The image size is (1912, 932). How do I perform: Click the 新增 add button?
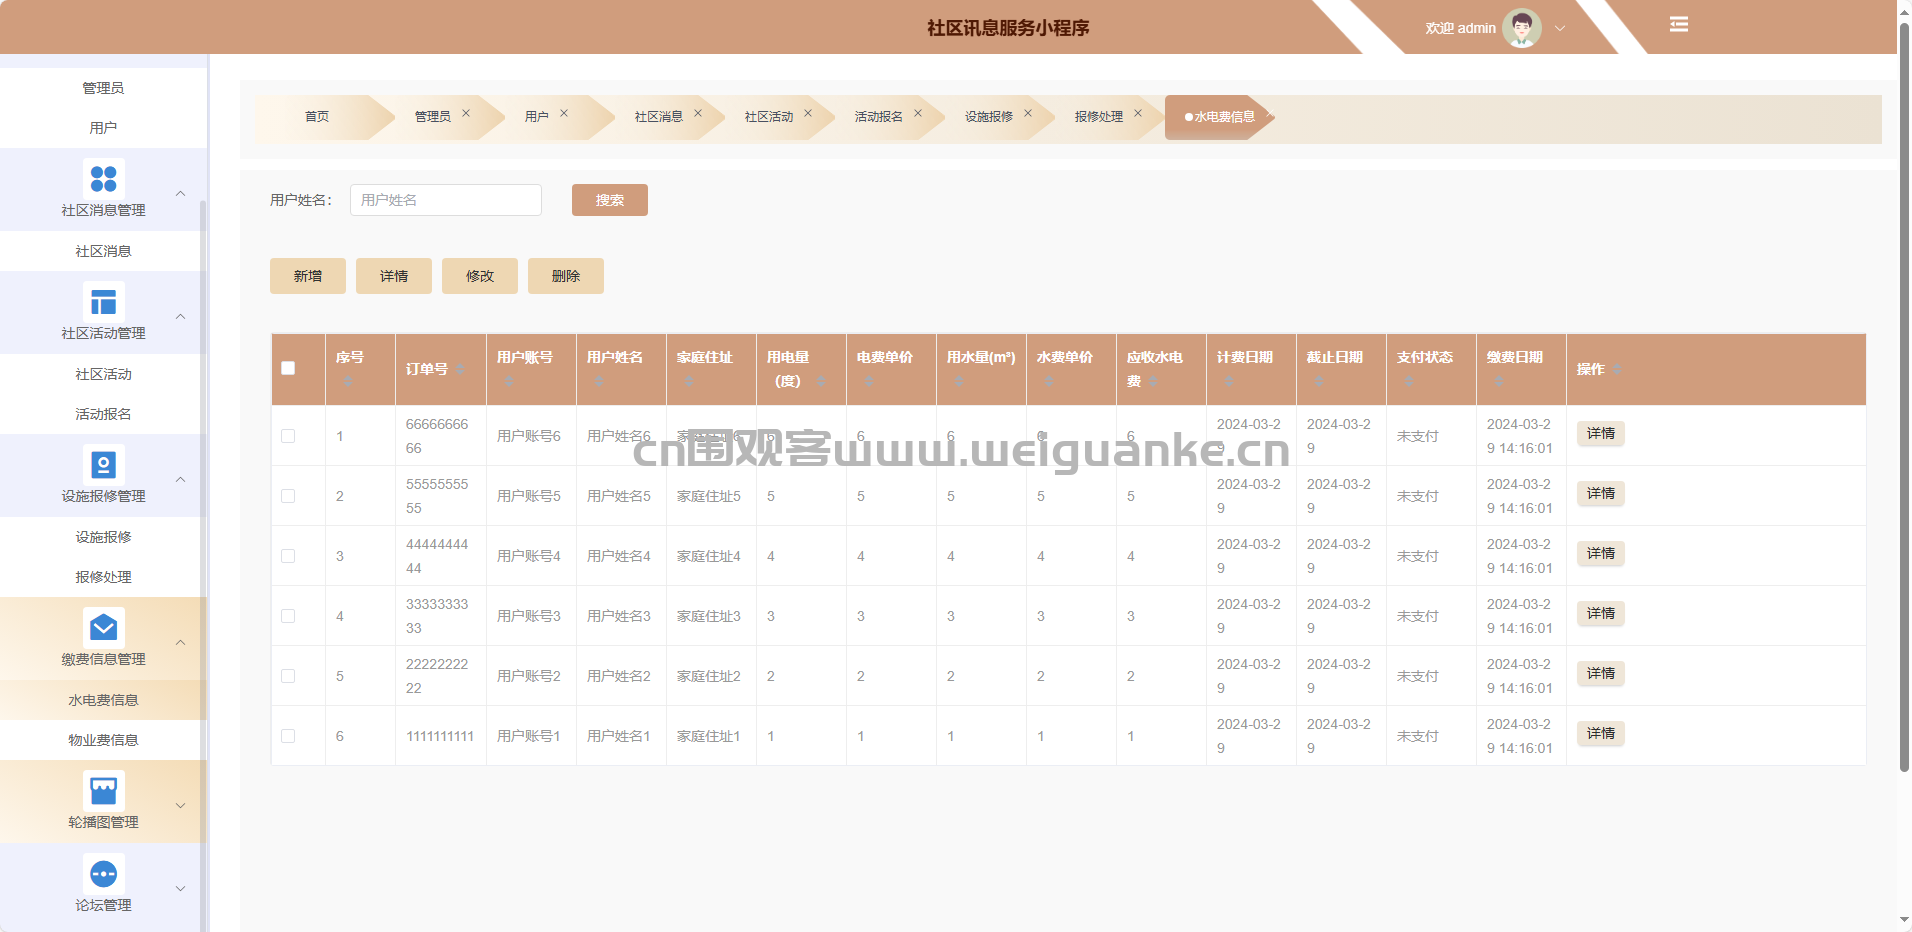[x=308, y=276]
